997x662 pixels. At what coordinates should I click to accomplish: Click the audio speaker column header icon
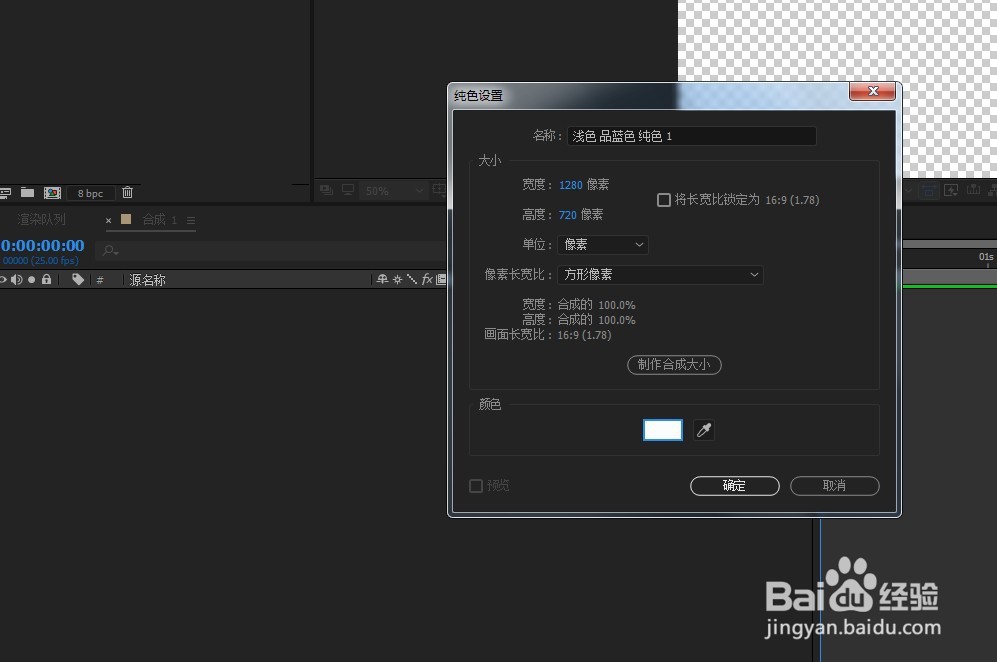(x=17, y=279)
